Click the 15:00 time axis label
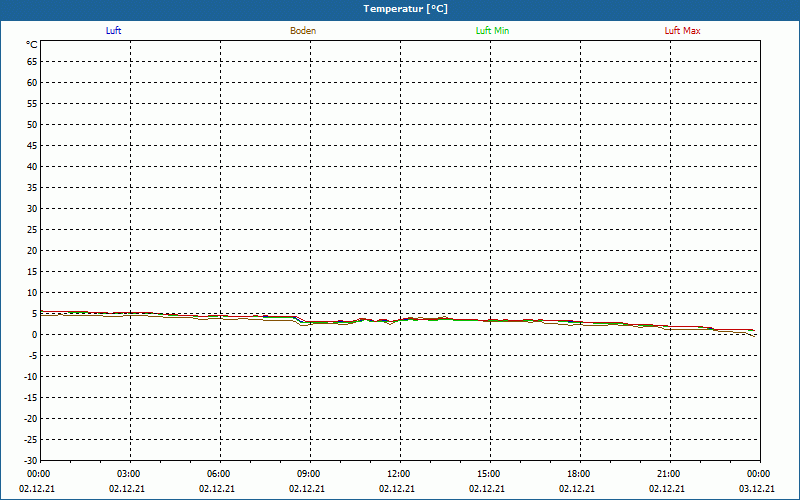The height and width of the screenshot is (500, 800). pyautogui.click(x=489, y=474)
